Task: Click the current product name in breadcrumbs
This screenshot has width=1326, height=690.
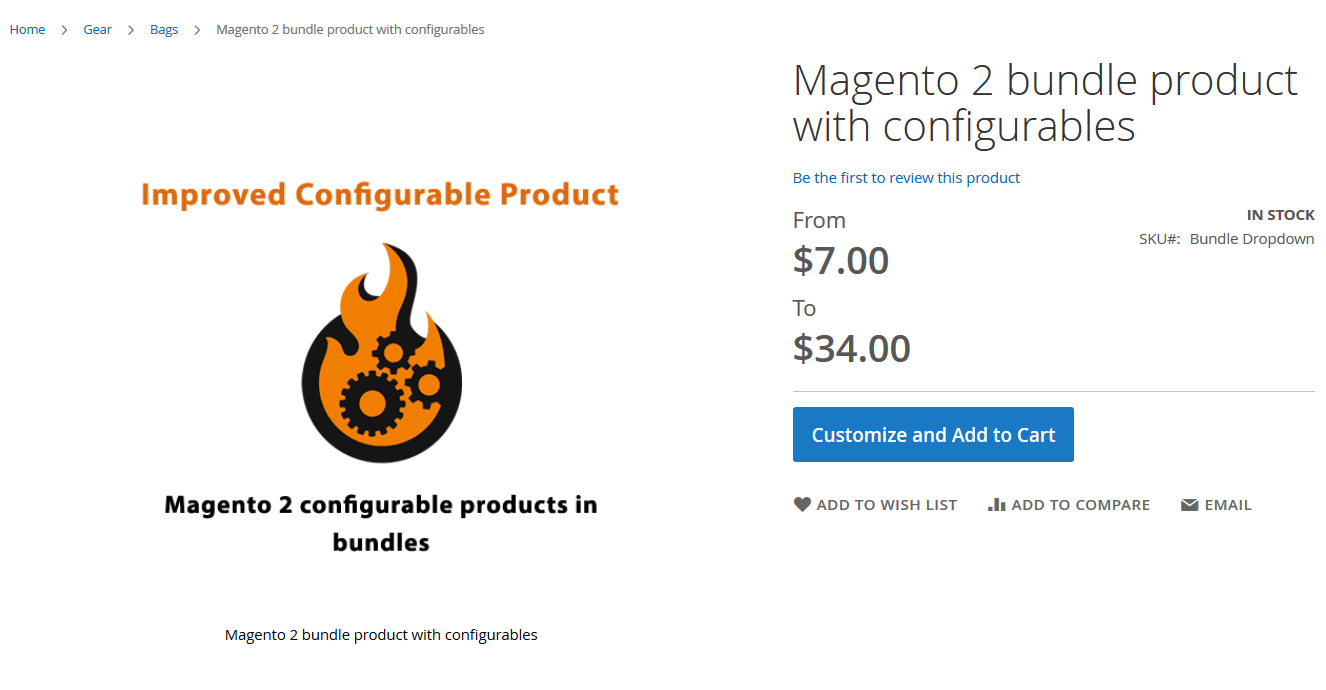Action: (x=350, y=30)
